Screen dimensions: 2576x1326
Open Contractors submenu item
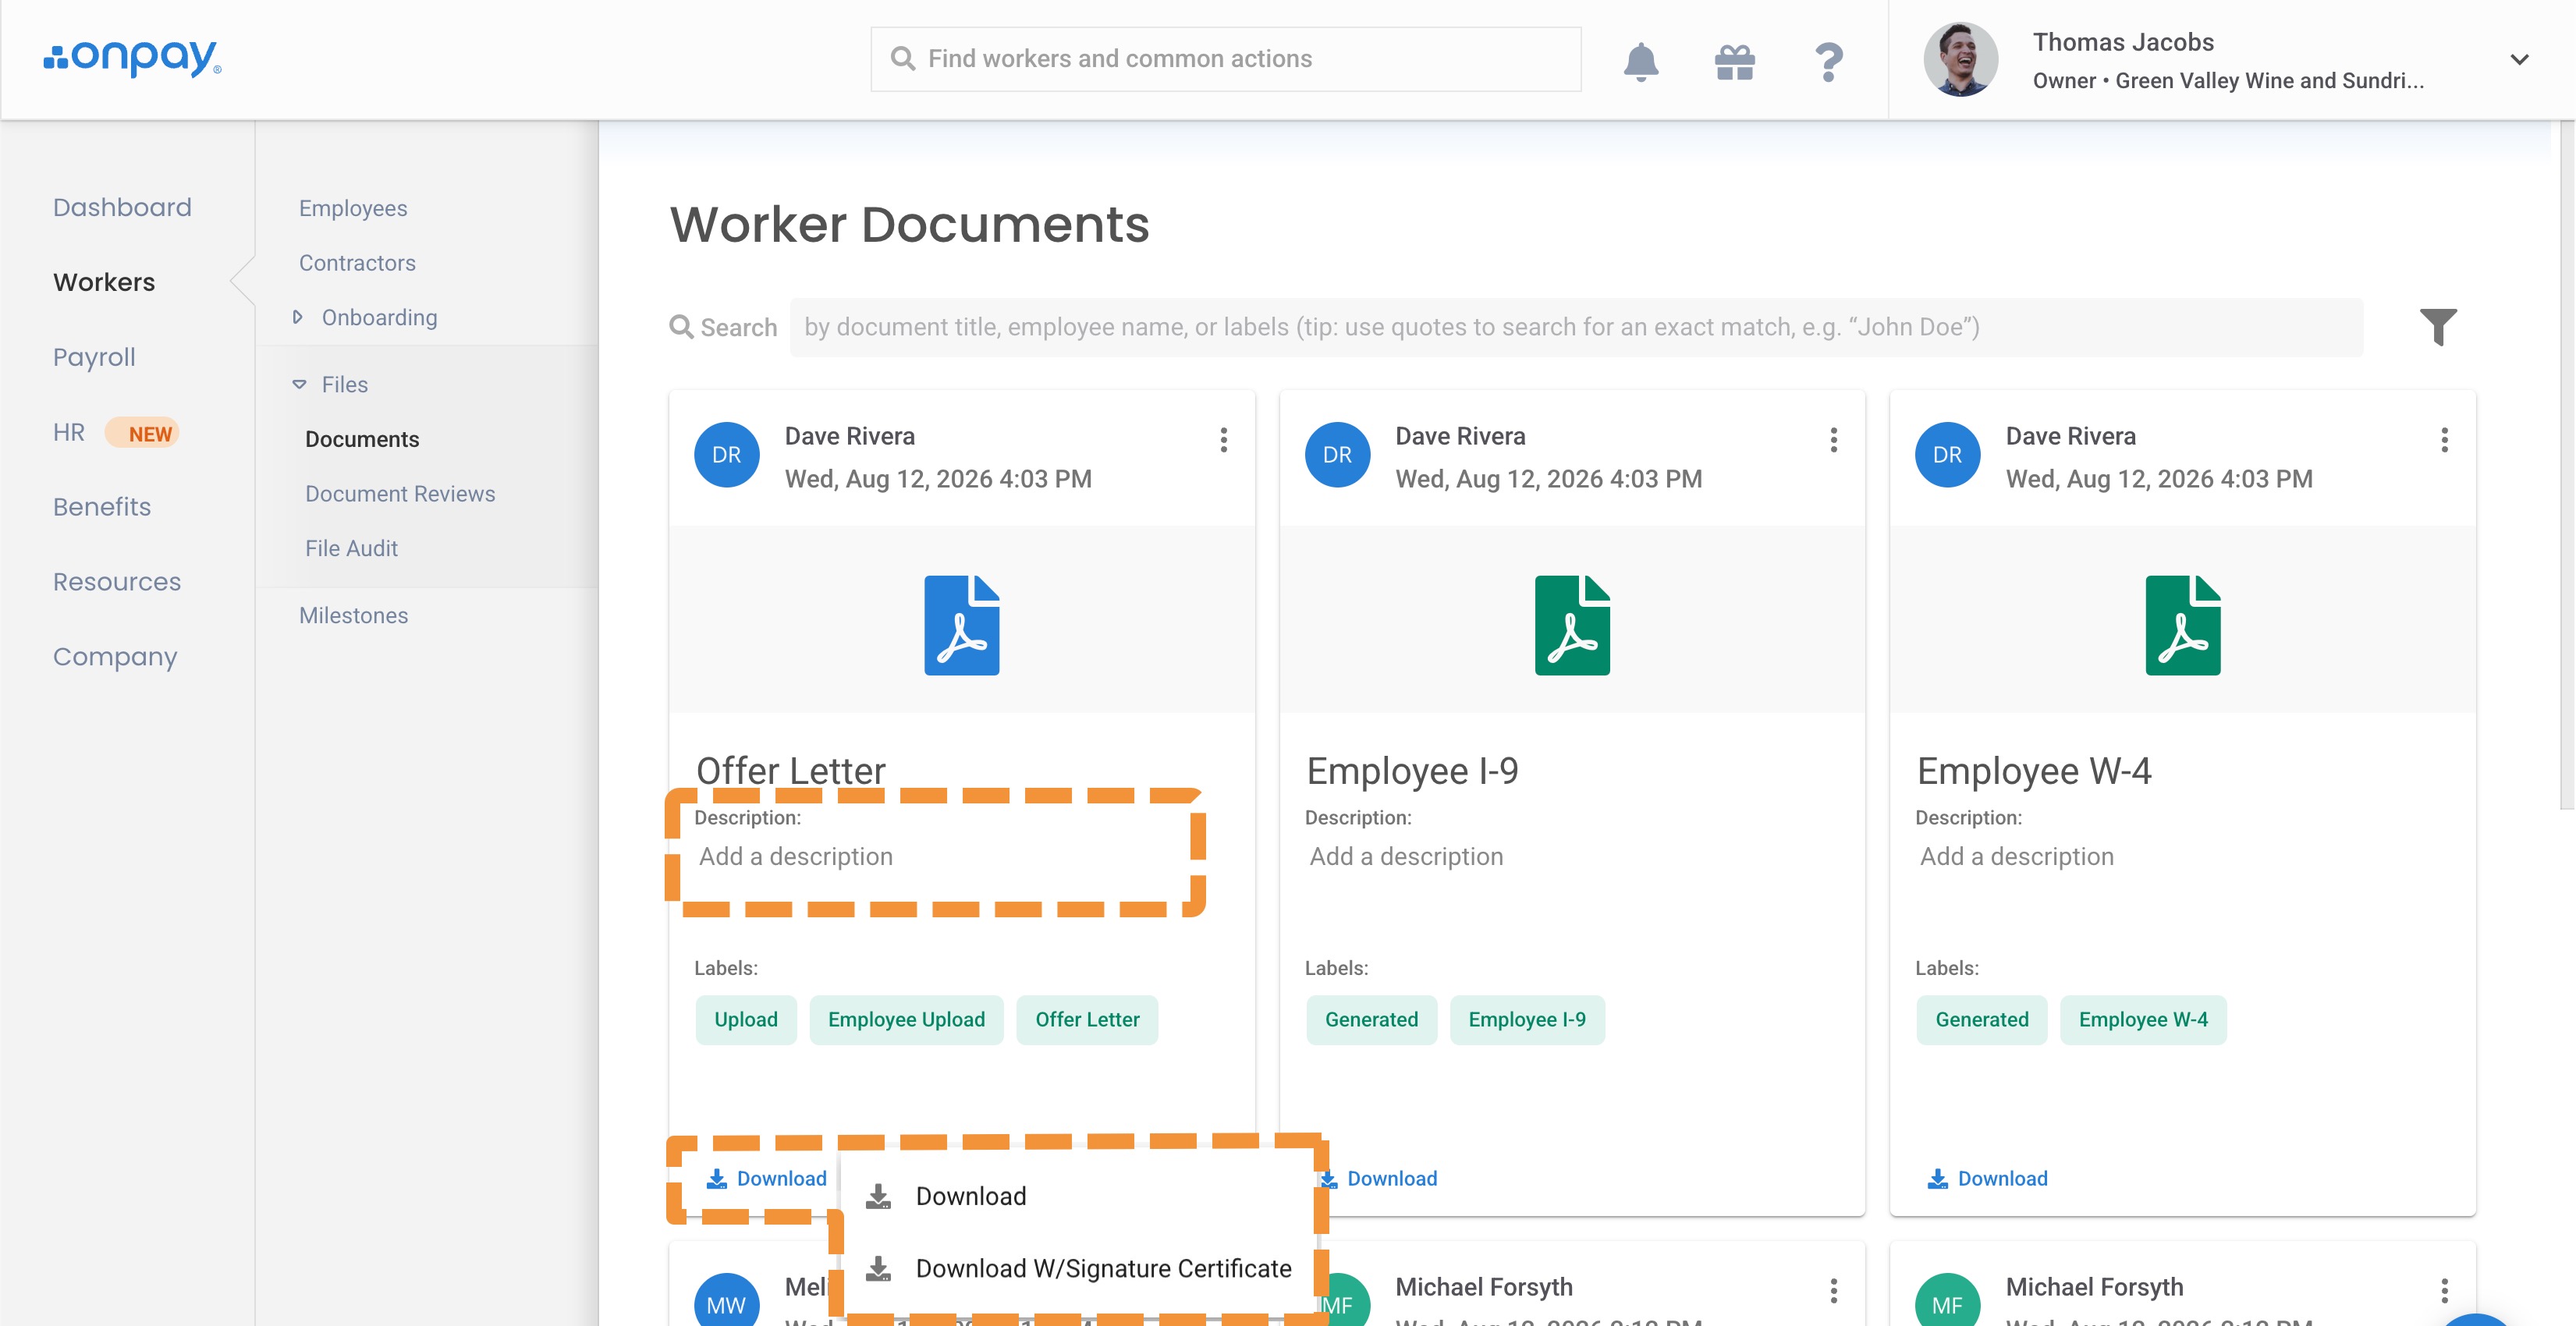pos(357,263)
